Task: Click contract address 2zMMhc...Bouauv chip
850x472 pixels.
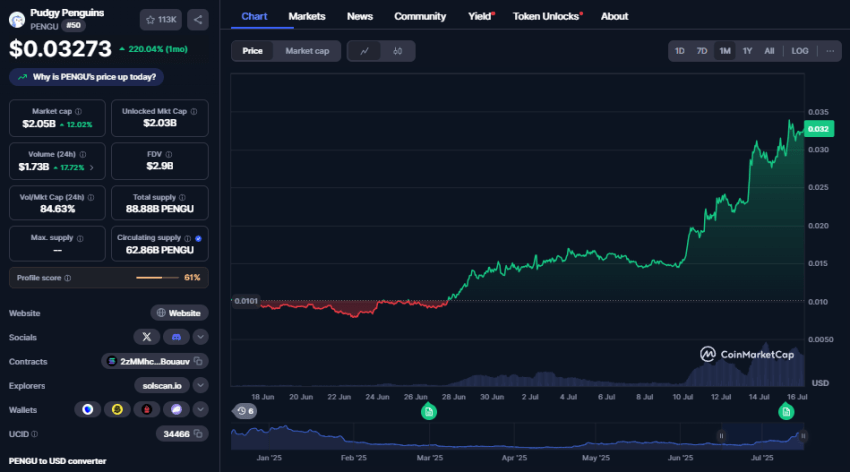Action: click(154, 361)
